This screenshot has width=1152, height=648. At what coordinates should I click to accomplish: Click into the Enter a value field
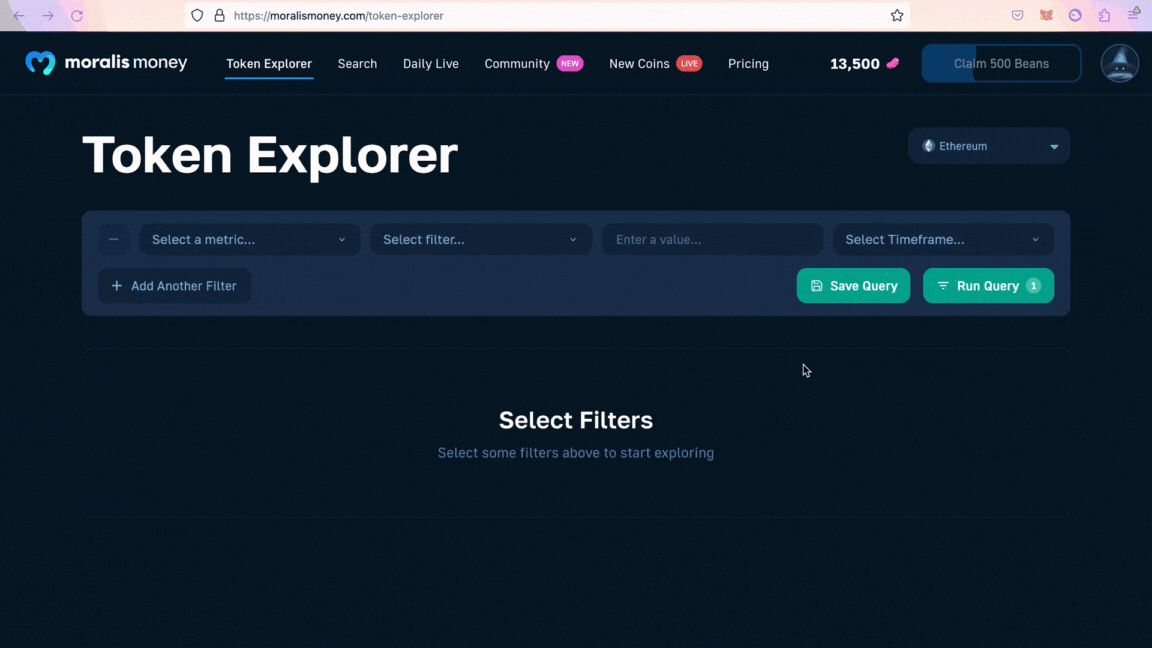point(713,240)
